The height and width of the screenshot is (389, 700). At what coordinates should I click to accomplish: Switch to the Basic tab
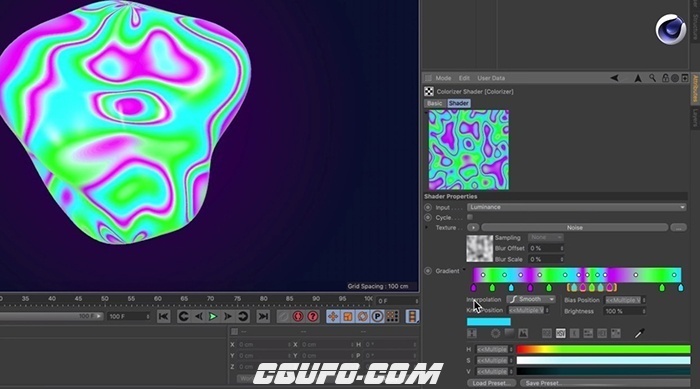coord(434,103)
